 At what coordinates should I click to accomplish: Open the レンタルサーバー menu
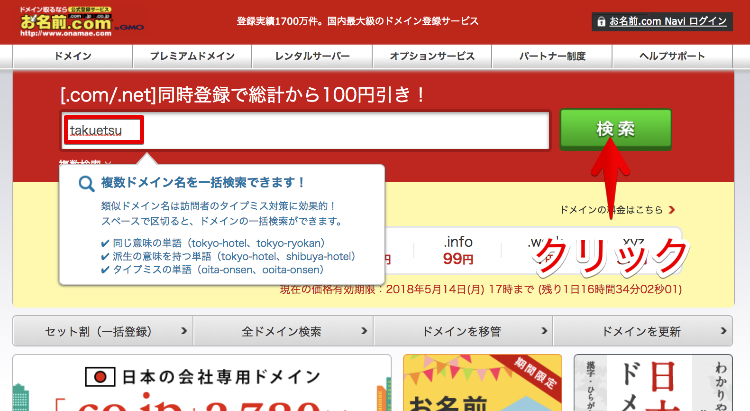click(x=312, y=56)
